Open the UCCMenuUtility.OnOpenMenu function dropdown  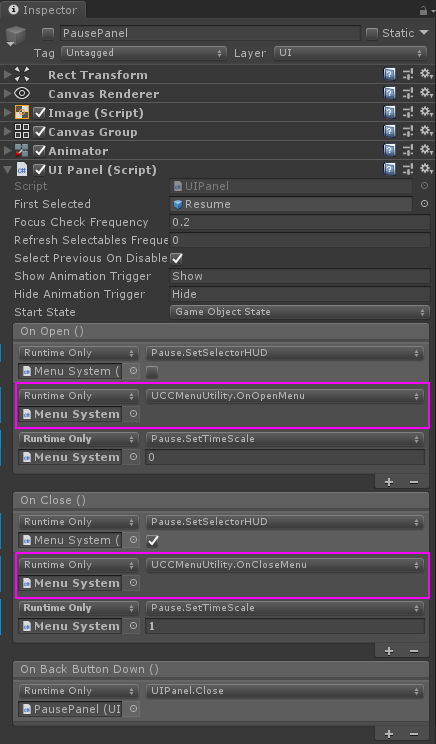pos(285,396)
